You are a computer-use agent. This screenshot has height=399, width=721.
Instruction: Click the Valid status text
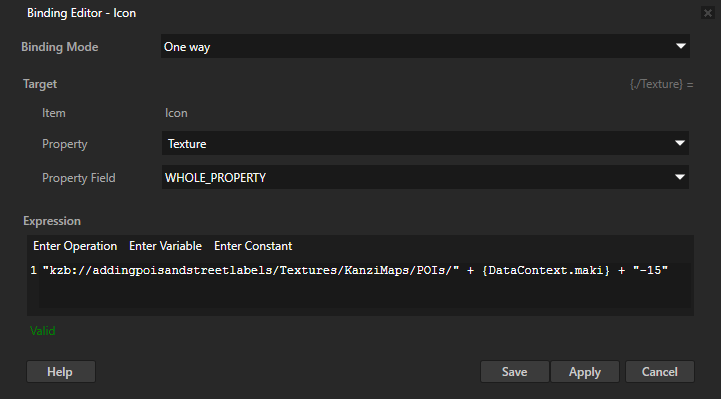click(42, 331)
